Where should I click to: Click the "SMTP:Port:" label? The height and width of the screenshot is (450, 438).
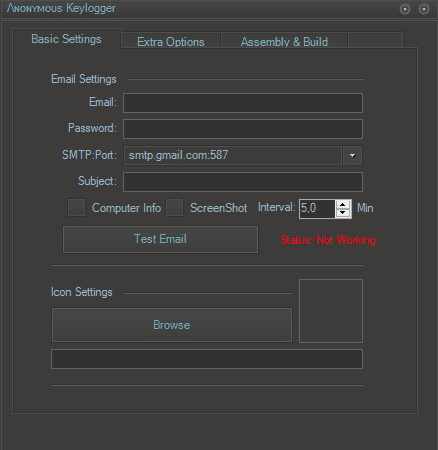pos(89,155)
